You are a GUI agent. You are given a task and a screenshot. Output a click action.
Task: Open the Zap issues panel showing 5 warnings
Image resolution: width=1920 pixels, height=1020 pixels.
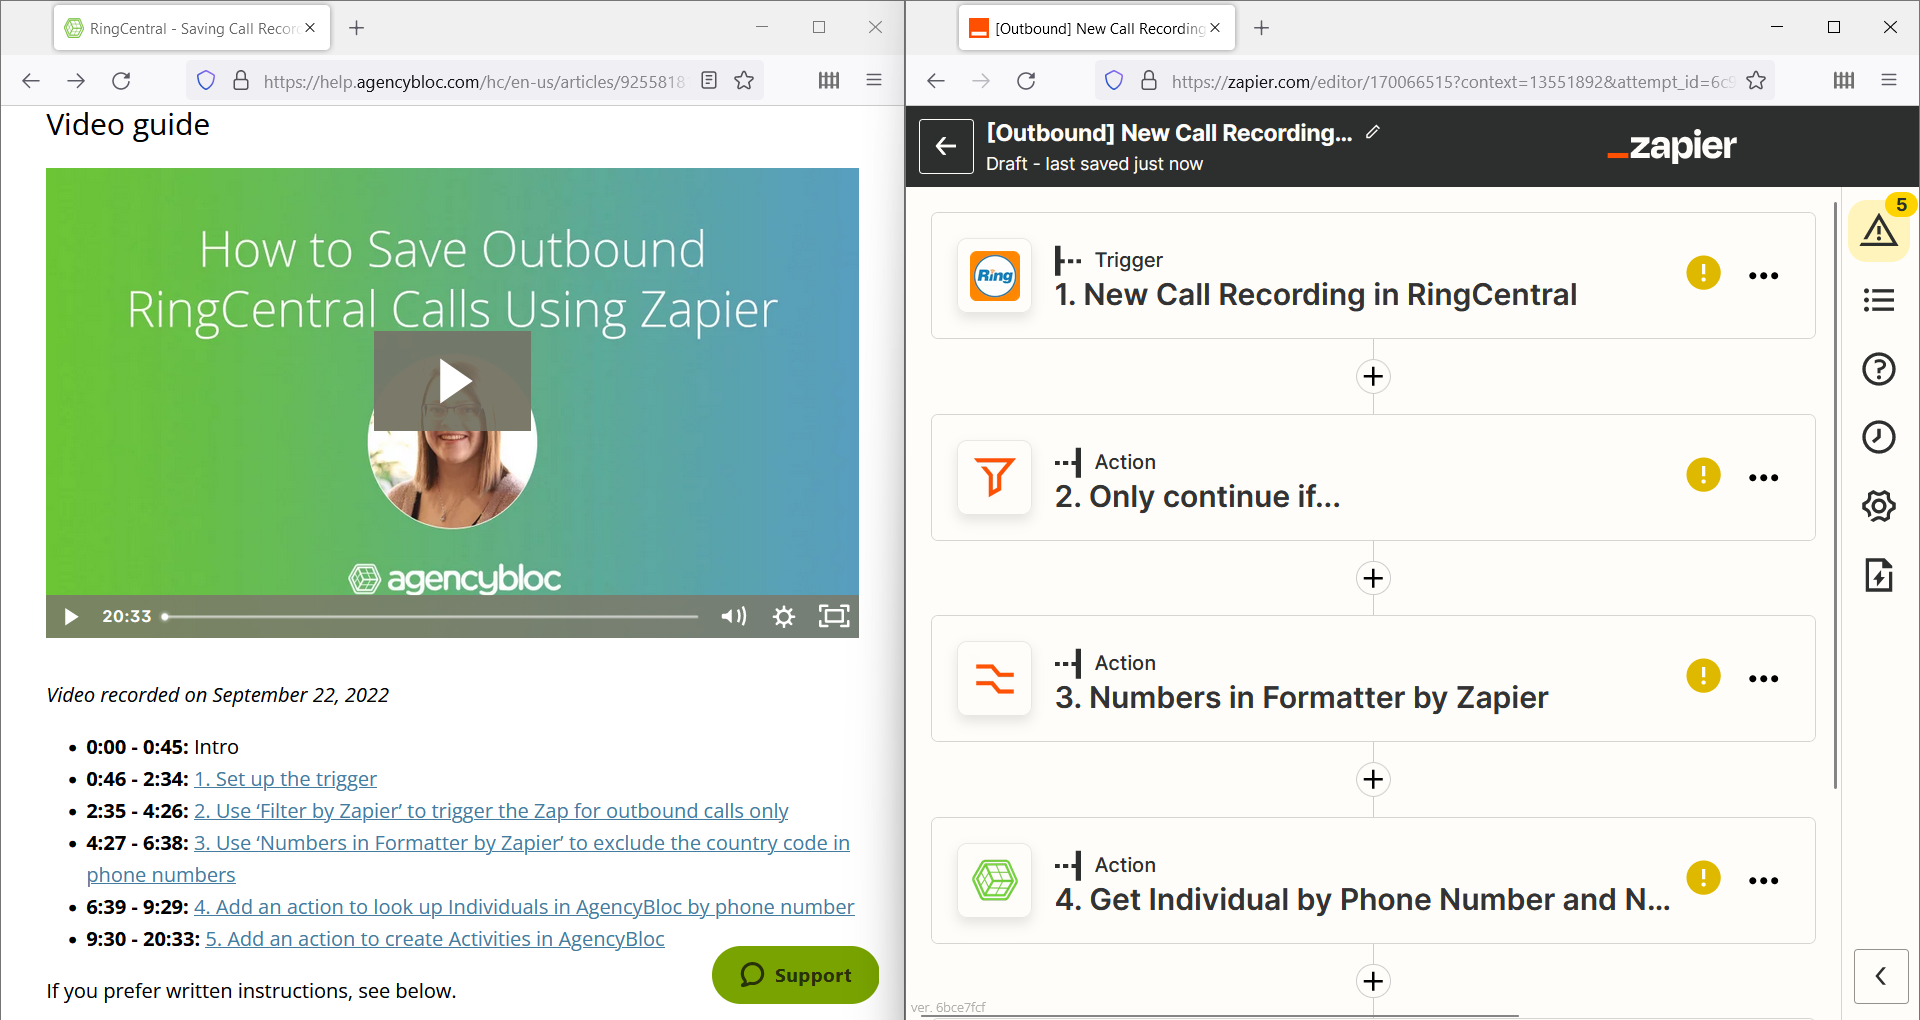[x=1878, y=229]
